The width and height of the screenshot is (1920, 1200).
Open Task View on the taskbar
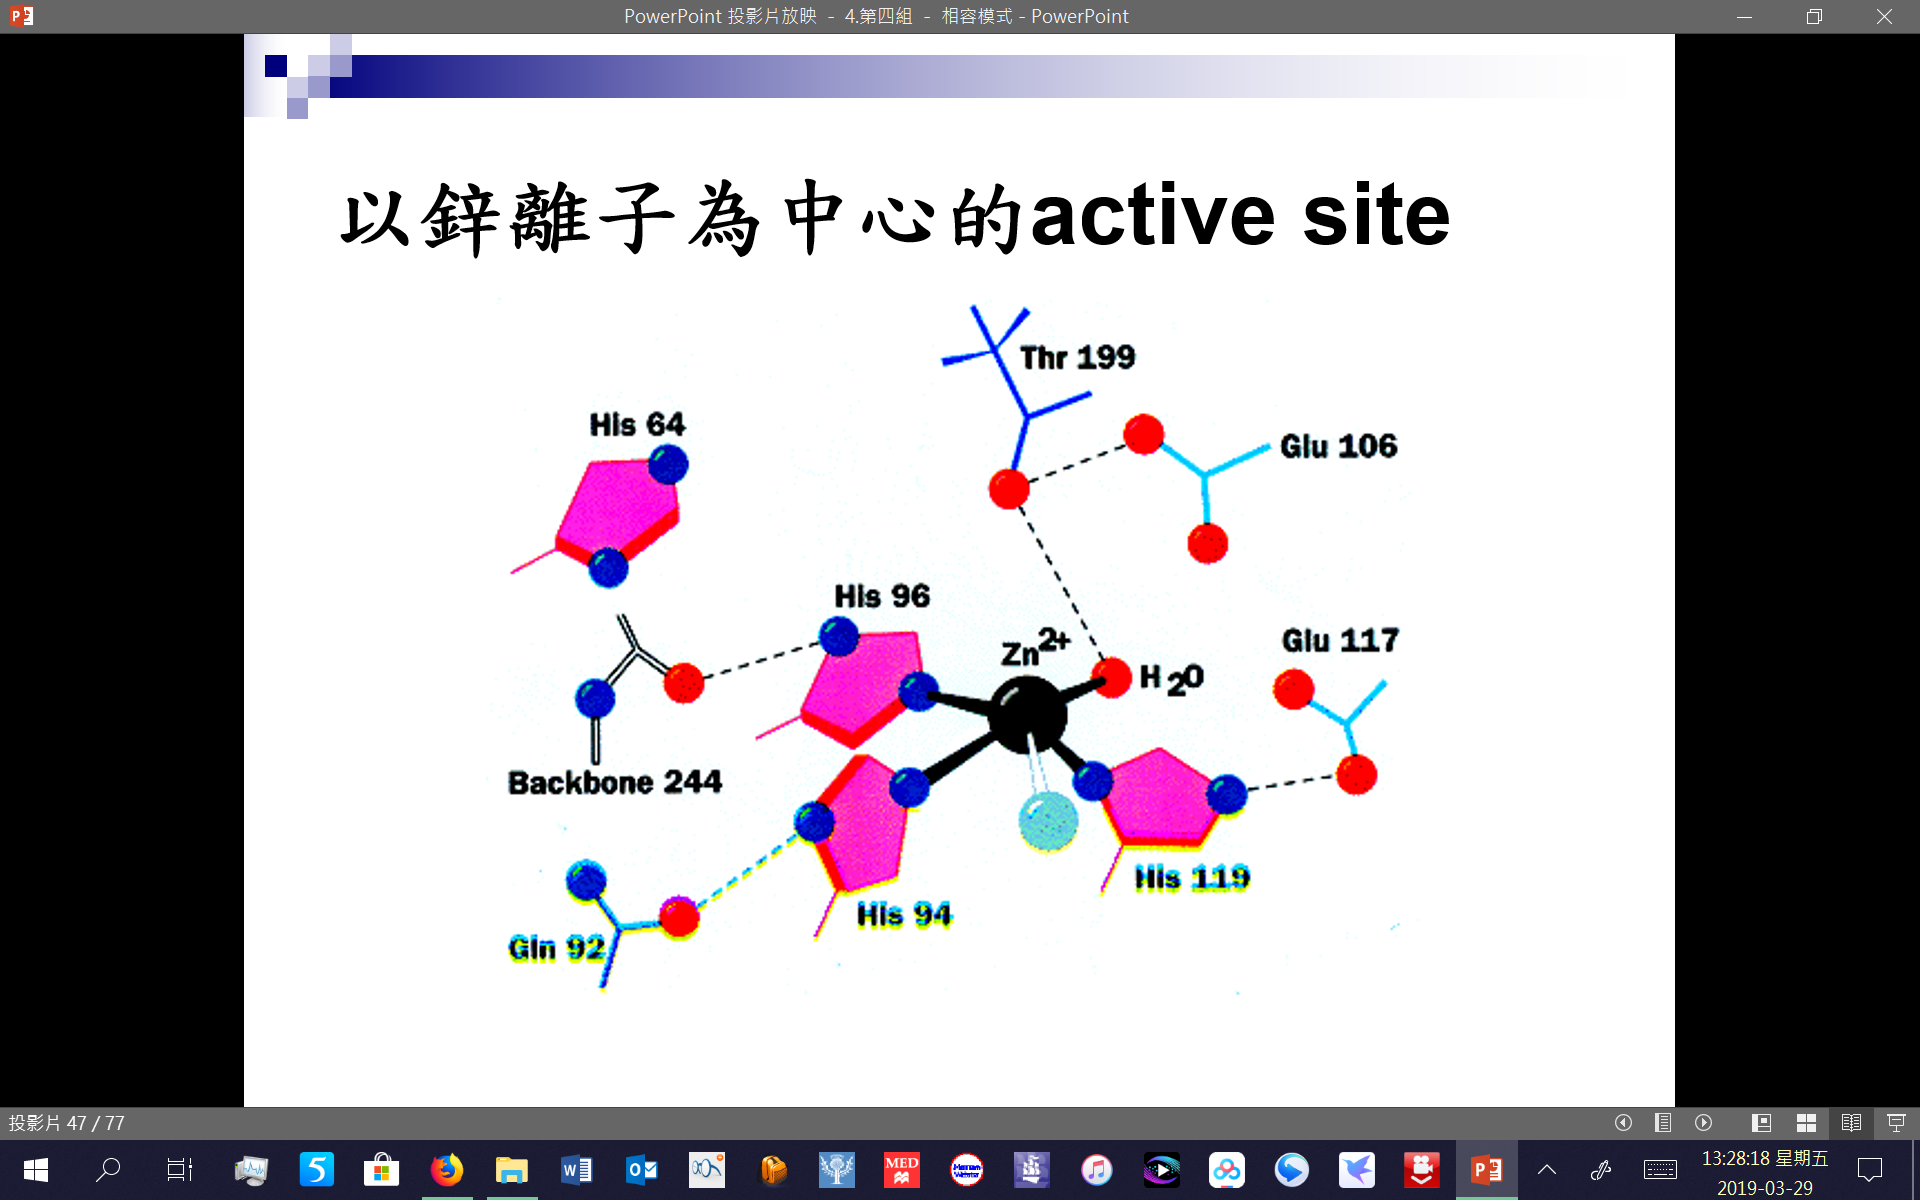tap(179, 1169)
